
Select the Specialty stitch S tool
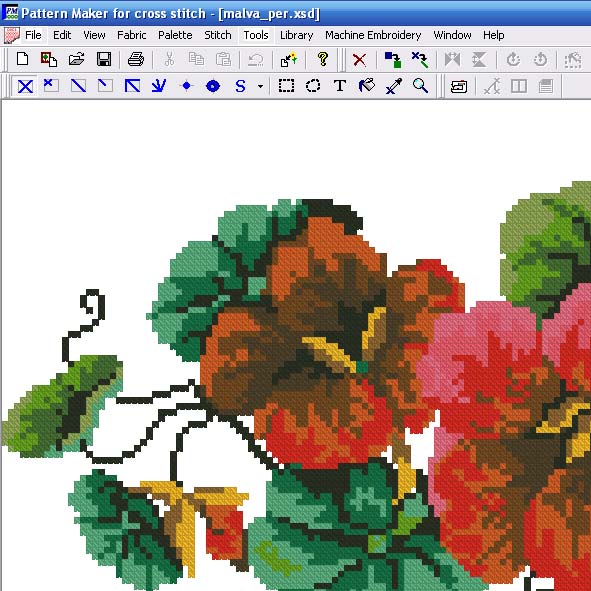pyautogui.click(x=240, y=86)
